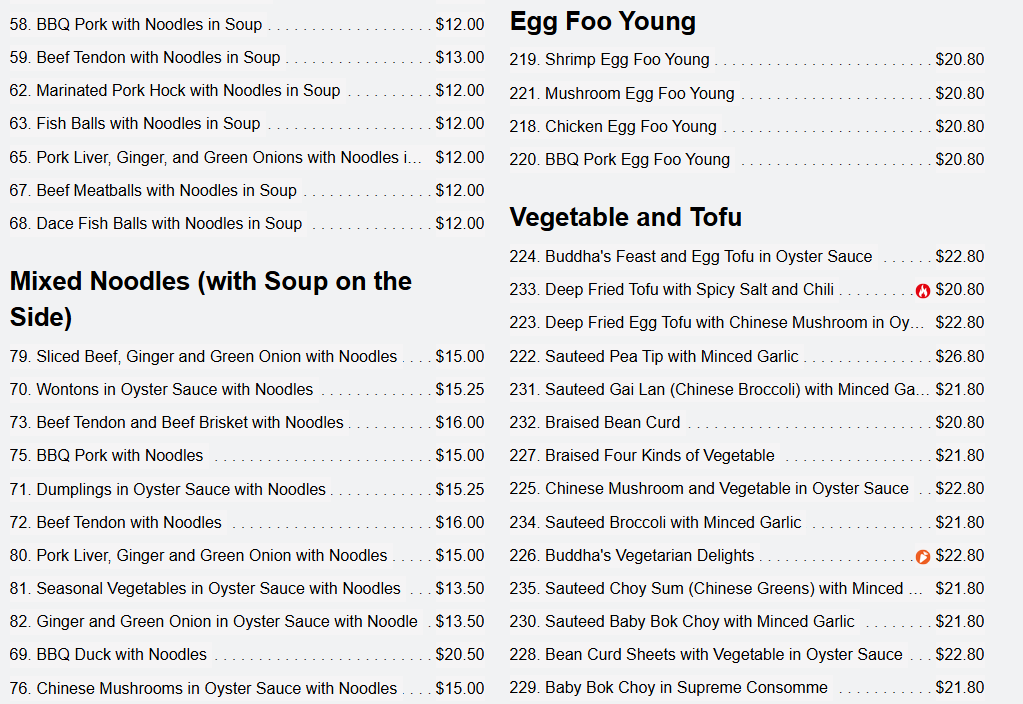Choose 58. BBQ Pork with Noodles in Soup
The height and width of the screenshot is (704, 1023).
point(247,25)
